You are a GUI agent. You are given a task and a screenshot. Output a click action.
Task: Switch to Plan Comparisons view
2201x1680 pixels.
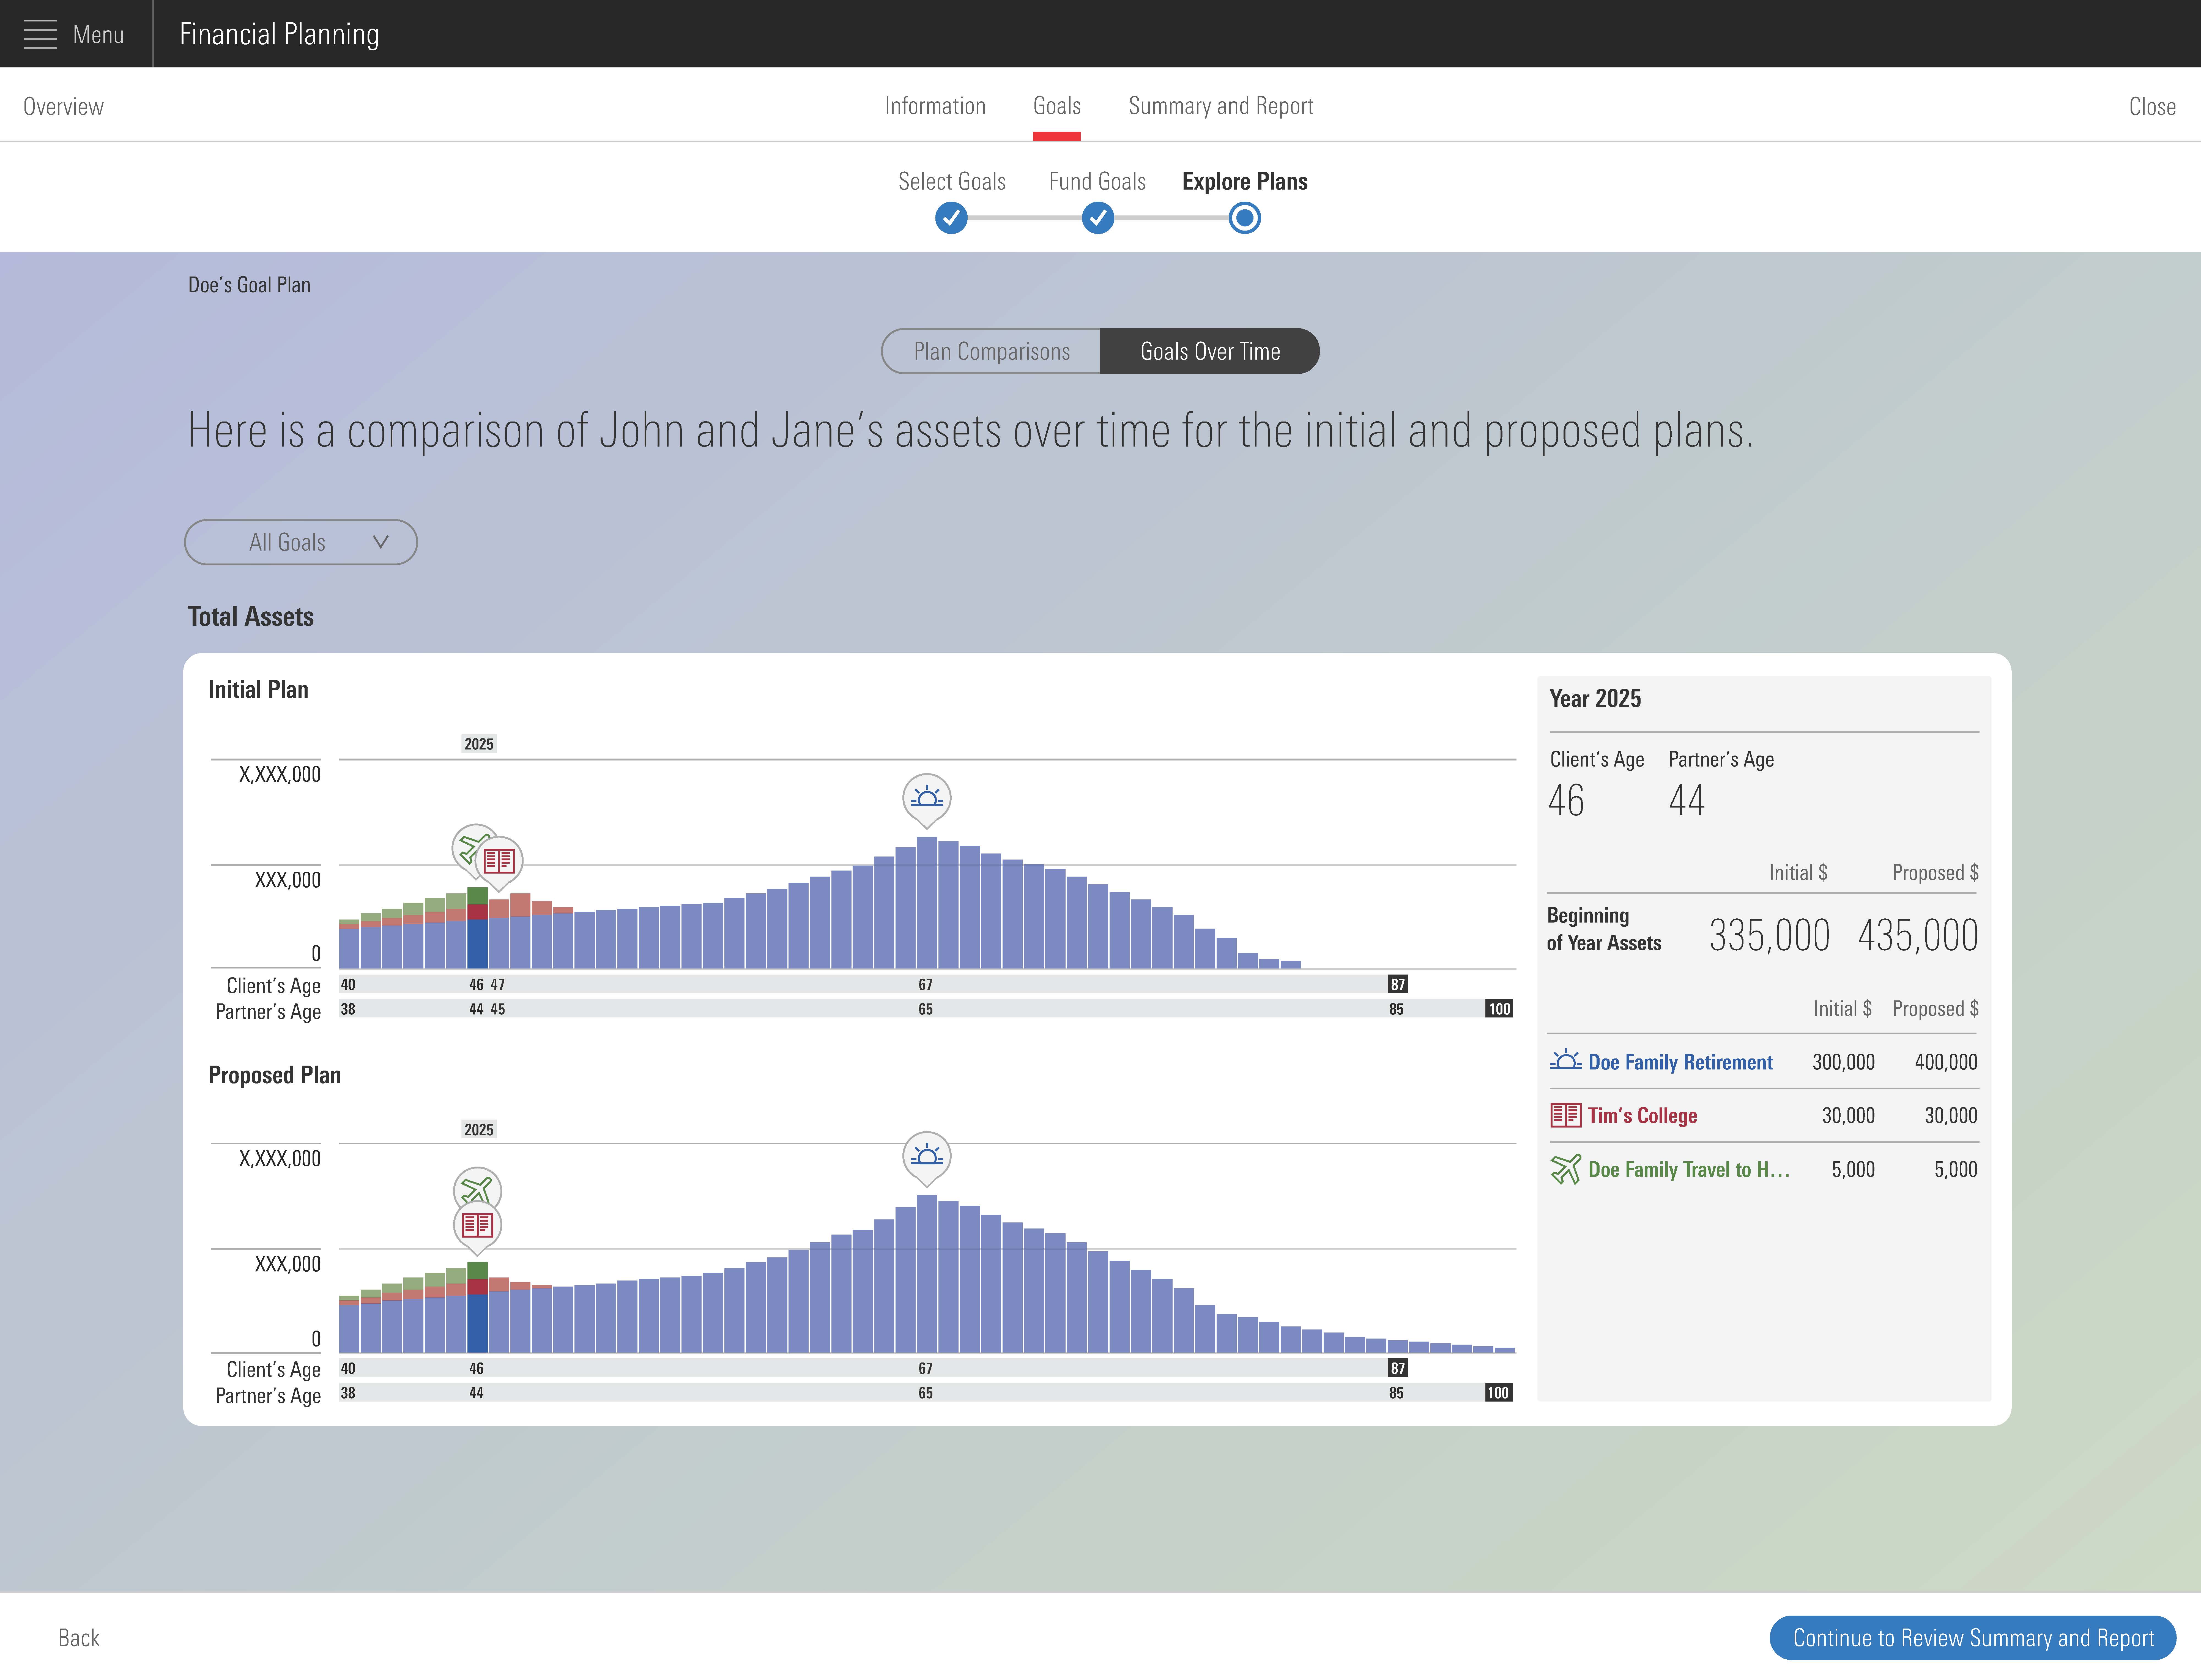pos(991,351)
